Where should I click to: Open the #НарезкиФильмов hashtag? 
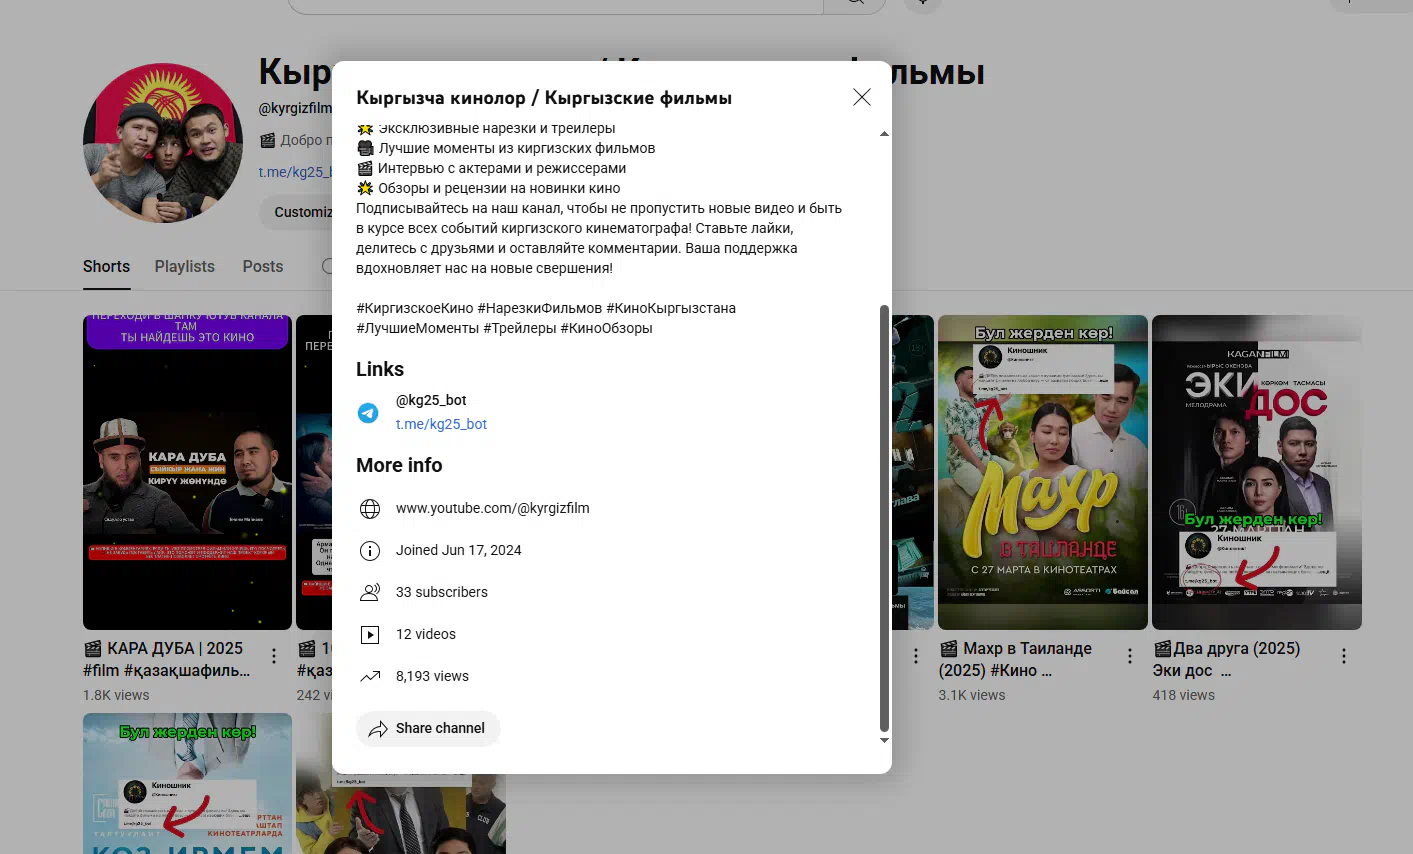coord(540,308)
